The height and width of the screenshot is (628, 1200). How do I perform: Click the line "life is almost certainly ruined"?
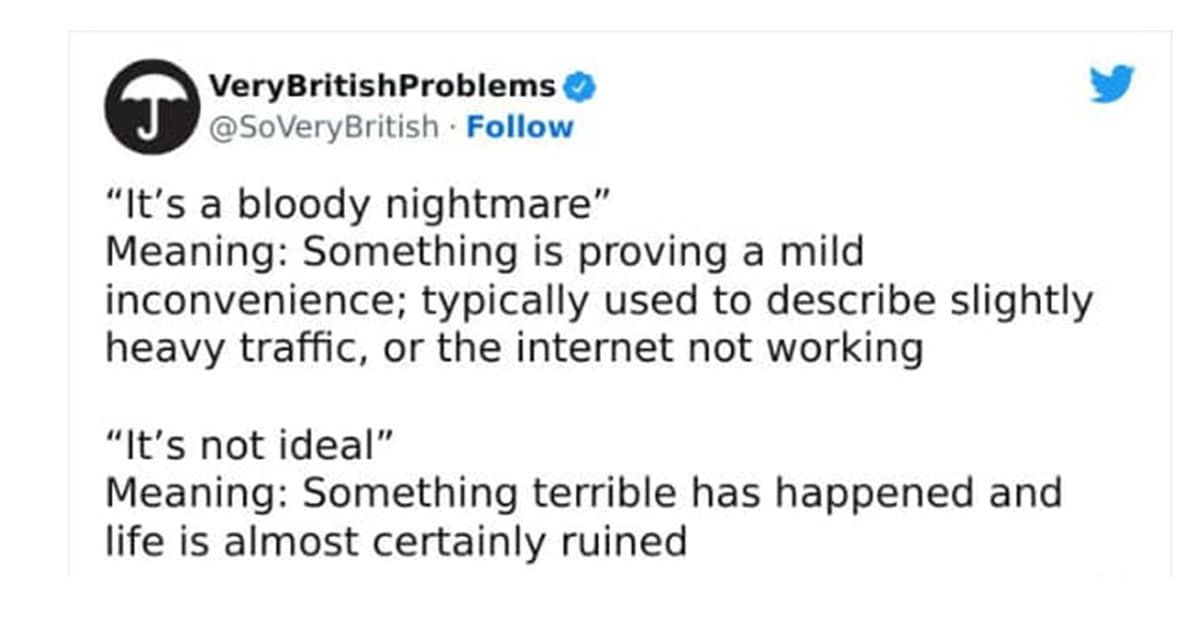tap(395, 541)
